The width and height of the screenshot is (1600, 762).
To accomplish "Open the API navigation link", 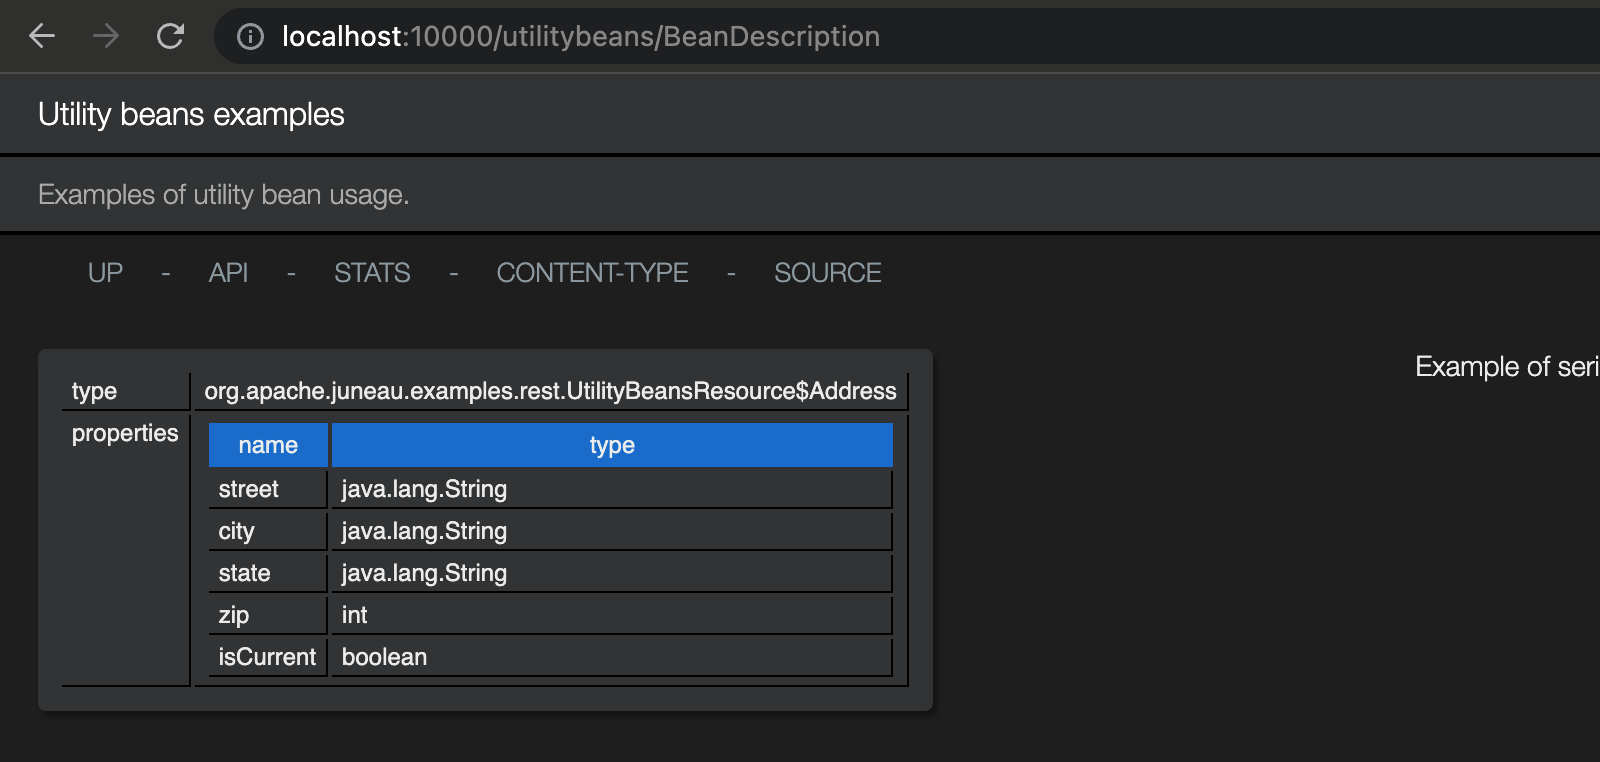I will coord(228,273).
